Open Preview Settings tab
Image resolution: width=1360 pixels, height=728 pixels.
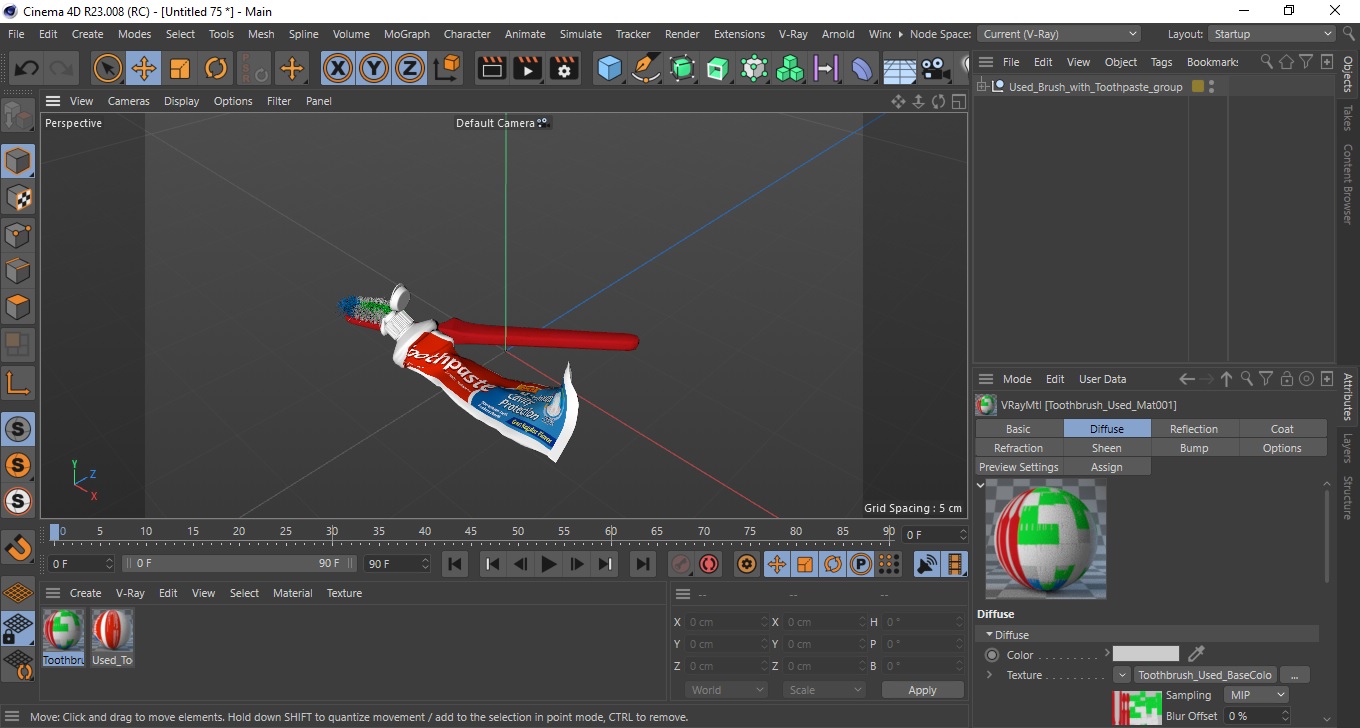click(1018, 467)
